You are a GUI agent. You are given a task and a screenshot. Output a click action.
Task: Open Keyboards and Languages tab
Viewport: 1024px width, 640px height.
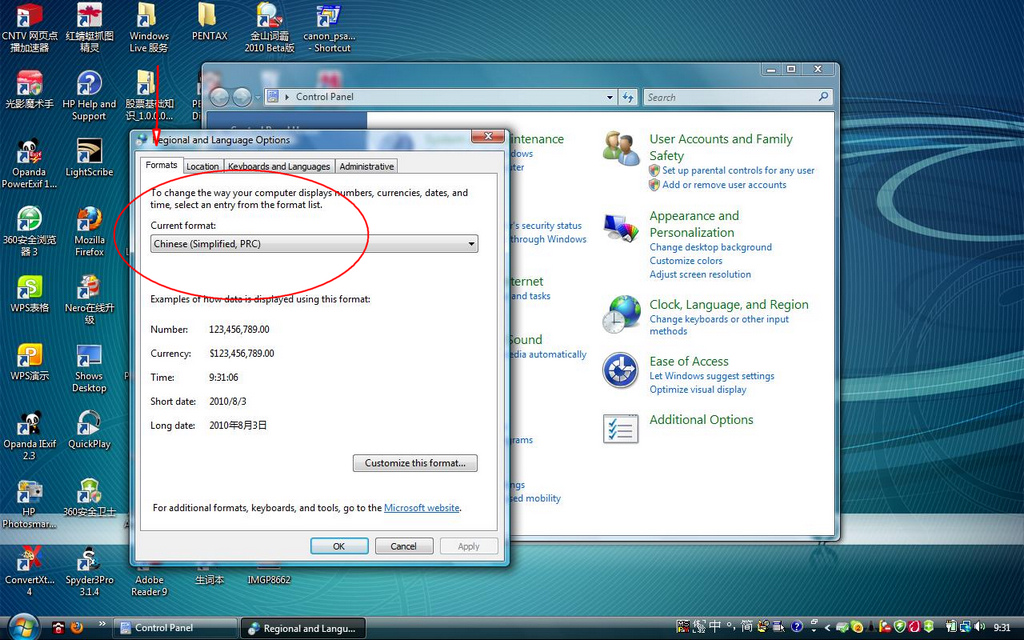click(x=279, y=167)
